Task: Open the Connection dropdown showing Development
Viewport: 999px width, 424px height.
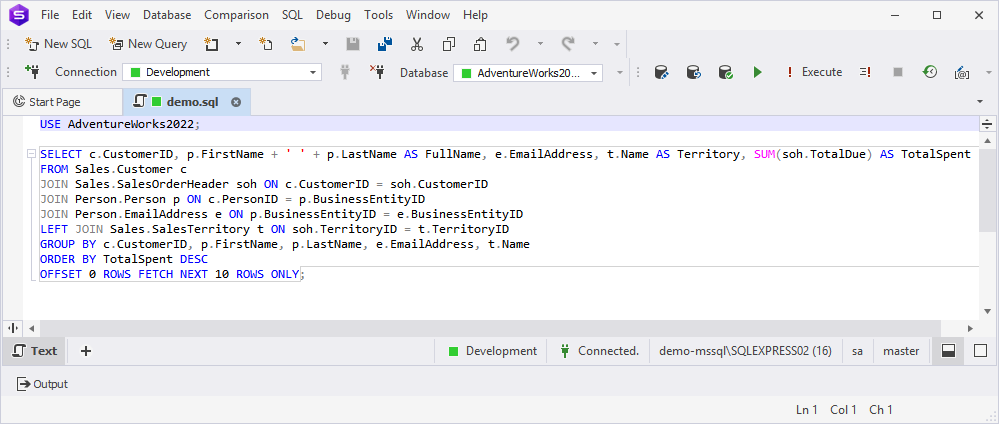Action: tap(313, 72)
